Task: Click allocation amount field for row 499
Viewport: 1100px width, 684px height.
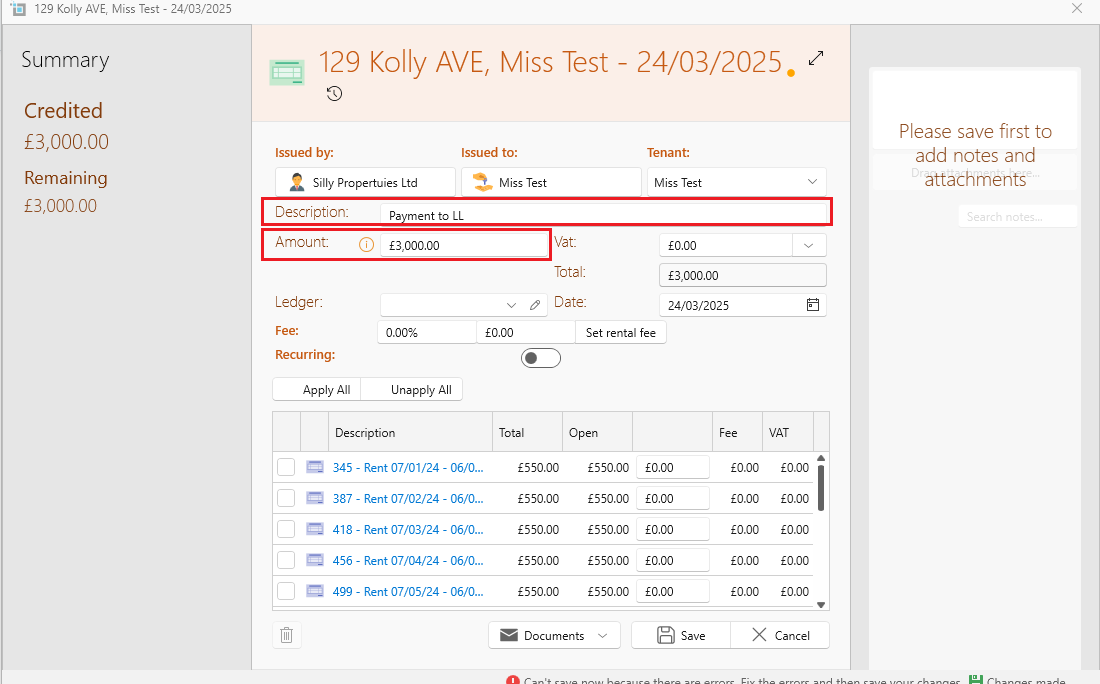Action: (x=673, y=591)
